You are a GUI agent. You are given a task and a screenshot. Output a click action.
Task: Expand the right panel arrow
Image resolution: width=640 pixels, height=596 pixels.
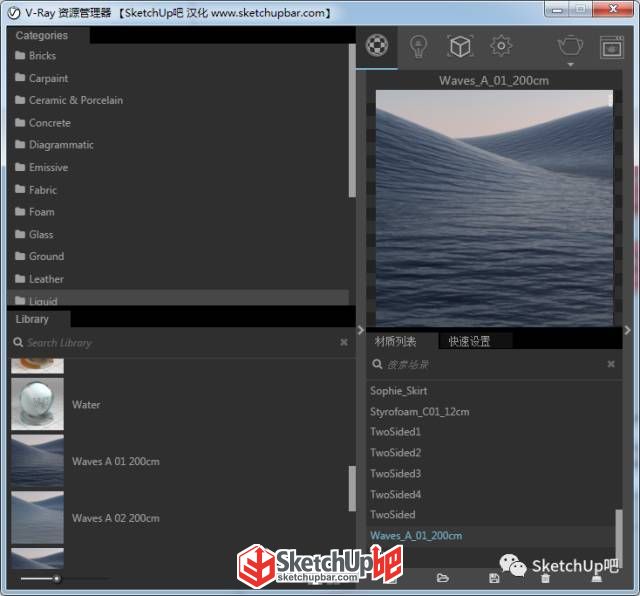coord(628,330)
